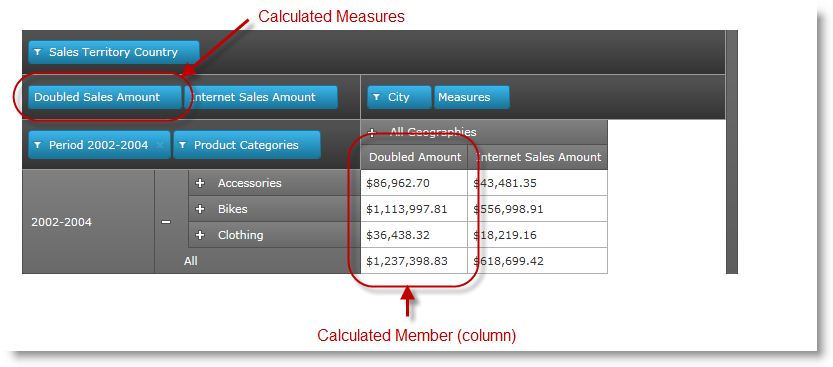
Task: Select cell $36,438.32
Action: click(414, 235)
